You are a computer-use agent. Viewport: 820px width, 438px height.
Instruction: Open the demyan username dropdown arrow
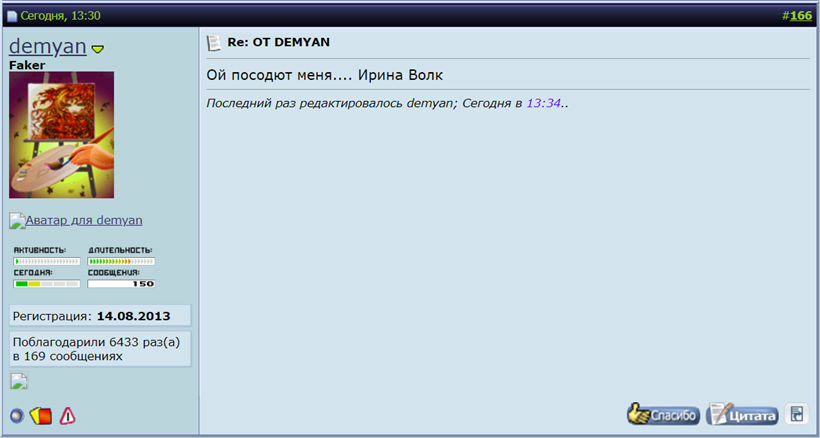coord(98,49)
